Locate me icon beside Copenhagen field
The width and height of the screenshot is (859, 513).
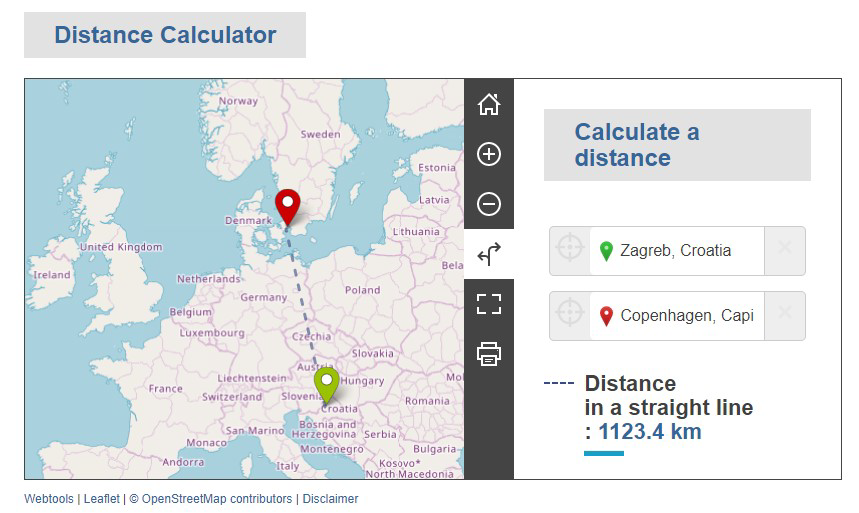click(x=569, y=316)
